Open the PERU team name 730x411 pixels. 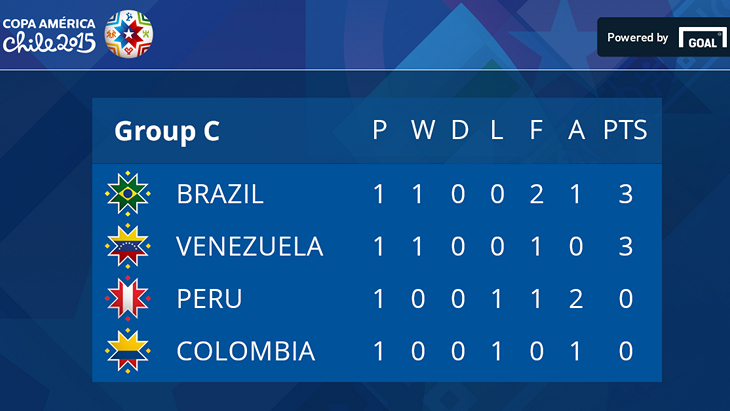click(x=209, y=299)
